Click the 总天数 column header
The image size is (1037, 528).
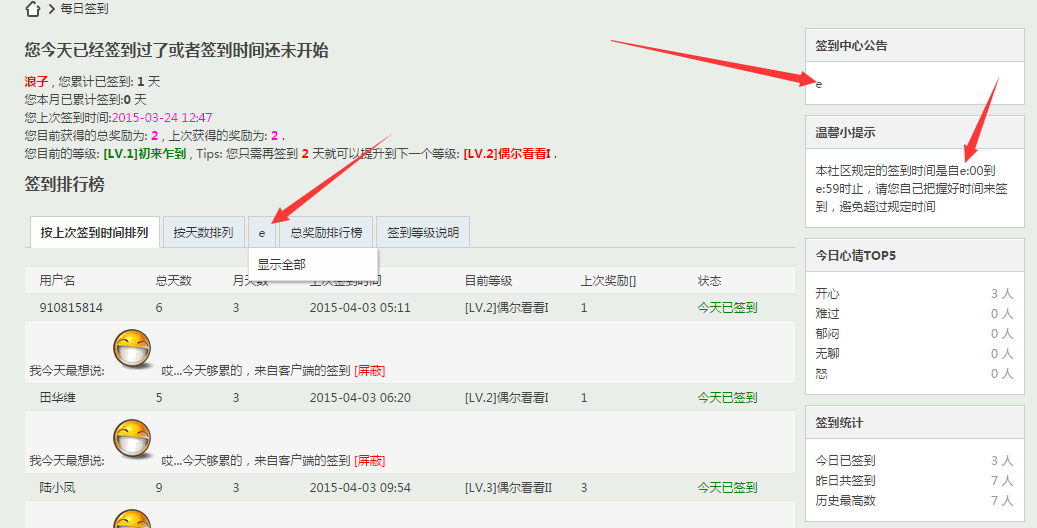click(x=173, y=281)
